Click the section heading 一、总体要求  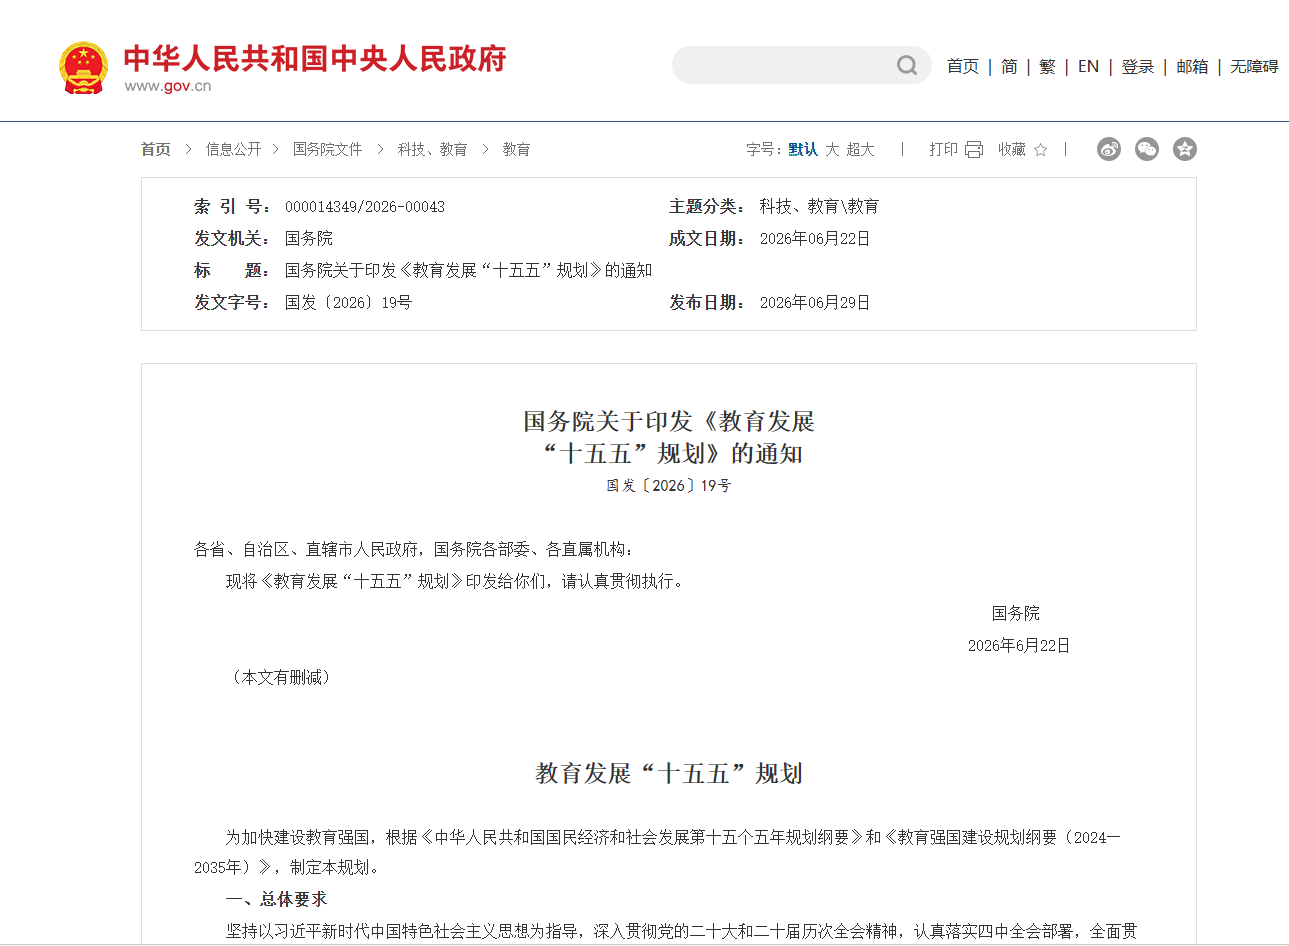coord(277,900)
